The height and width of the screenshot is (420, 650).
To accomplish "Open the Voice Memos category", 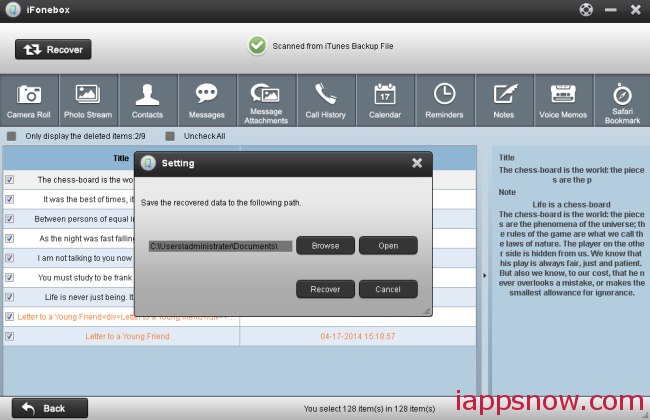I will pos(562,101).
